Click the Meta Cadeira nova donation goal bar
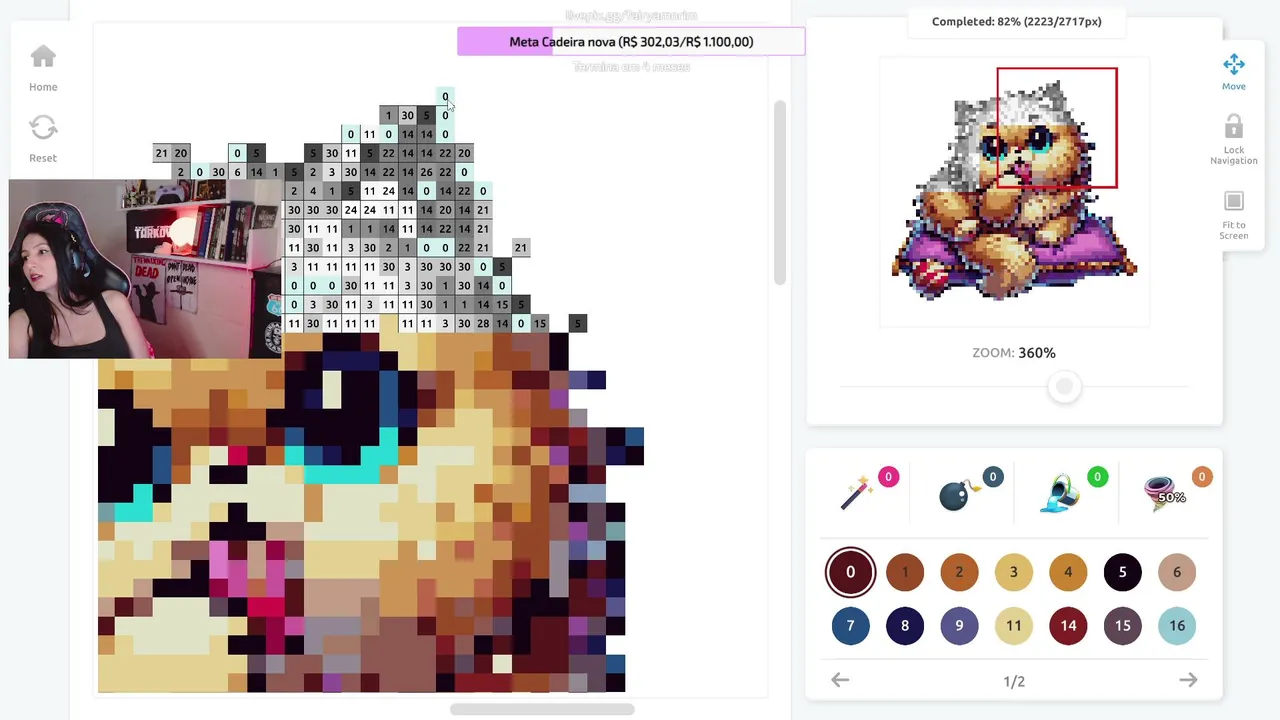 click(x=631, y=42)
